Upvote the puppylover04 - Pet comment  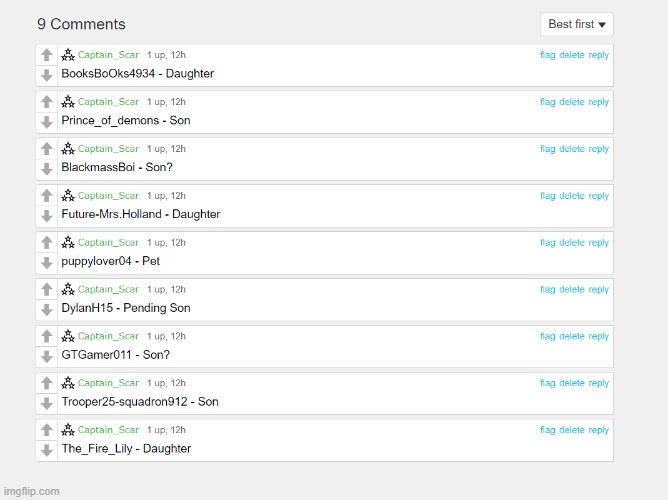46,243
